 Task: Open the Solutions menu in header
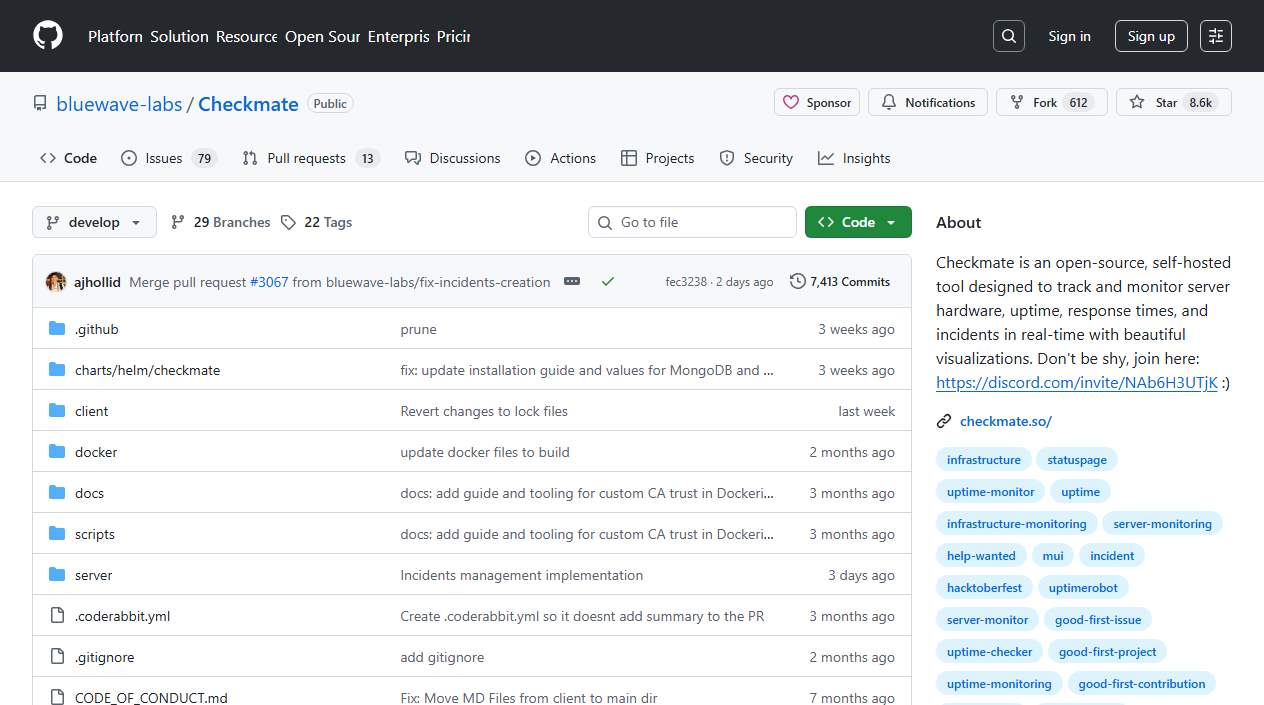(180, 36)
